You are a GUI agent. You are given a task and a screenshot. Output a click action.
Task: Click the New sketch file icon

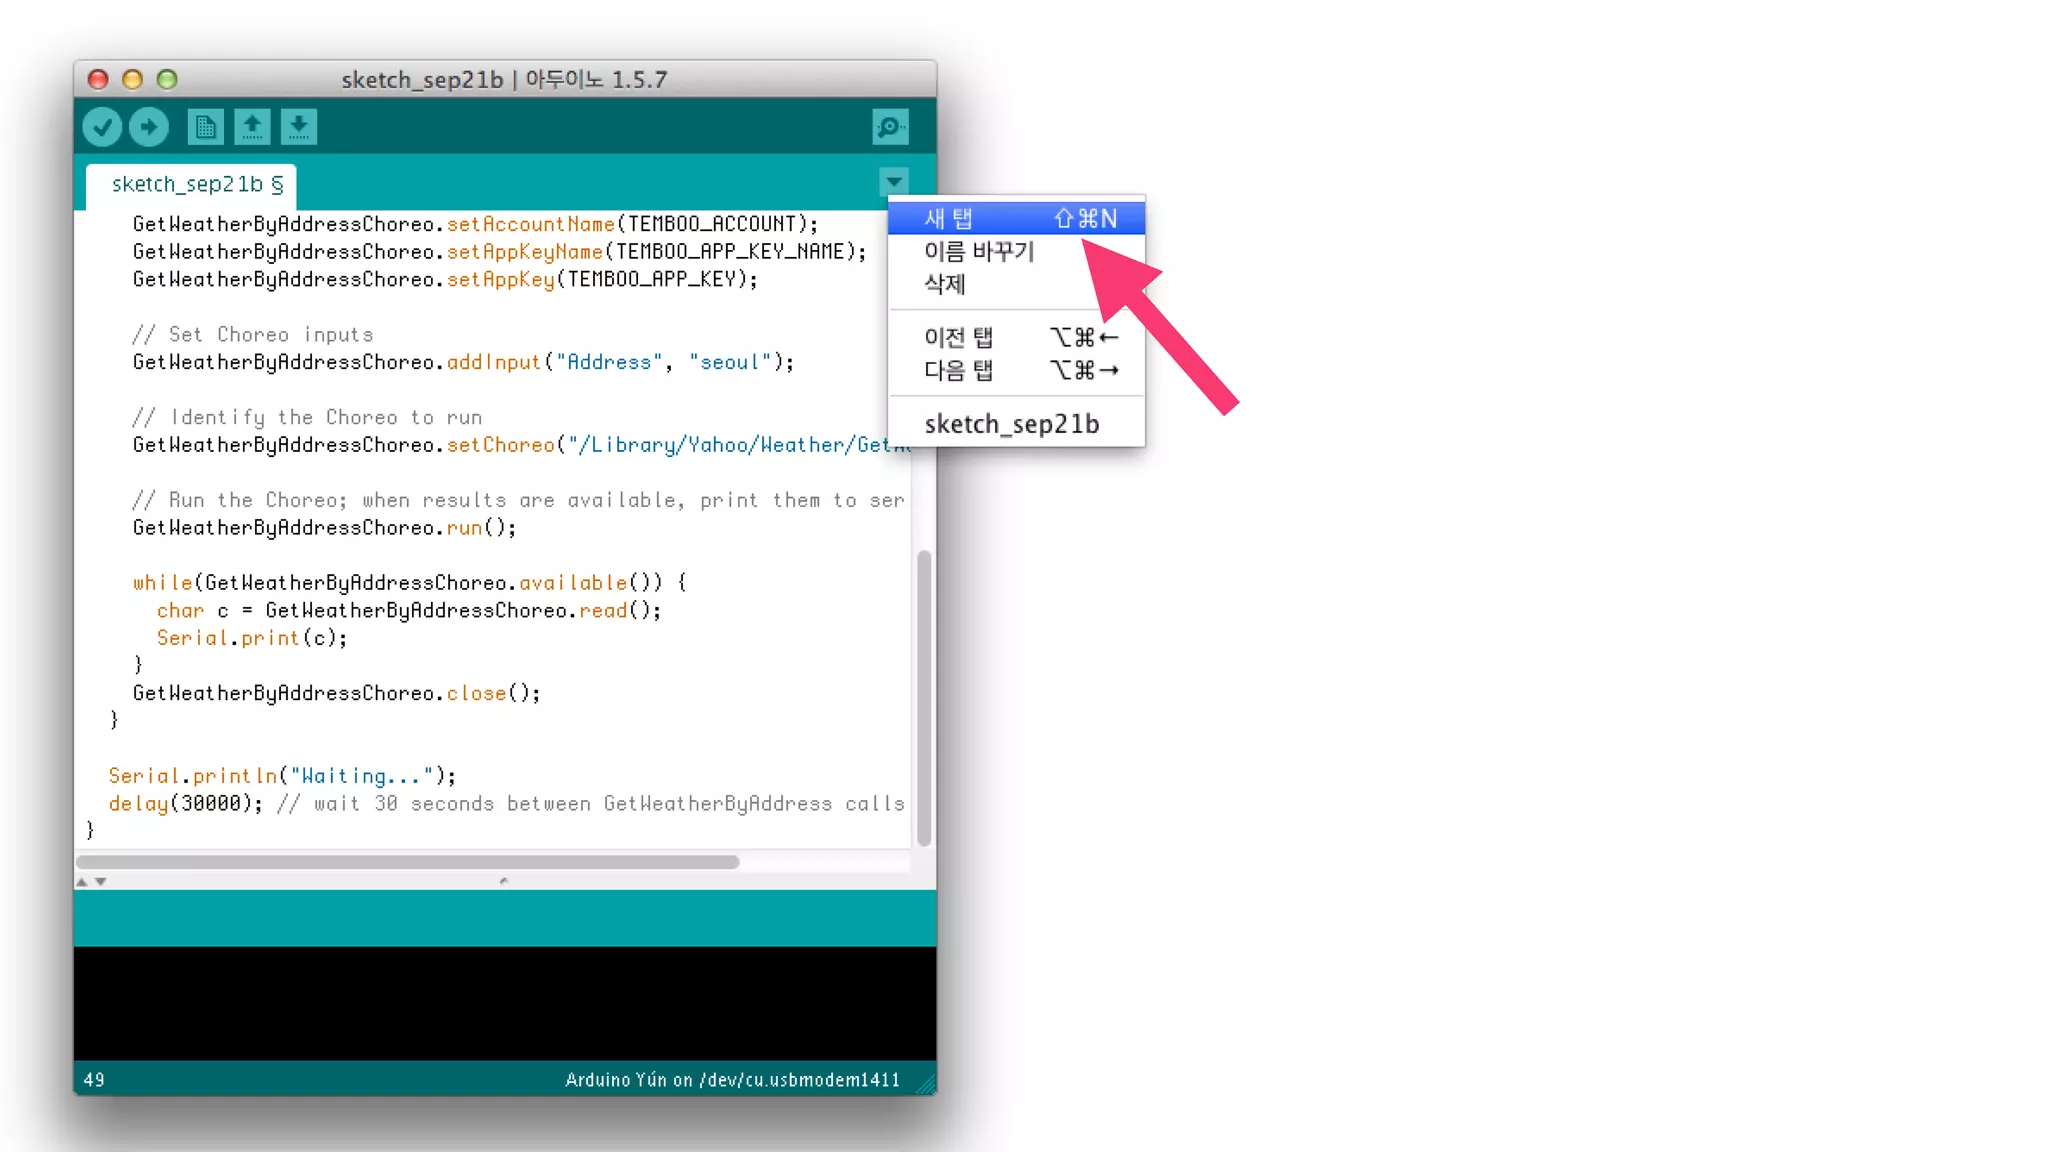205,127
